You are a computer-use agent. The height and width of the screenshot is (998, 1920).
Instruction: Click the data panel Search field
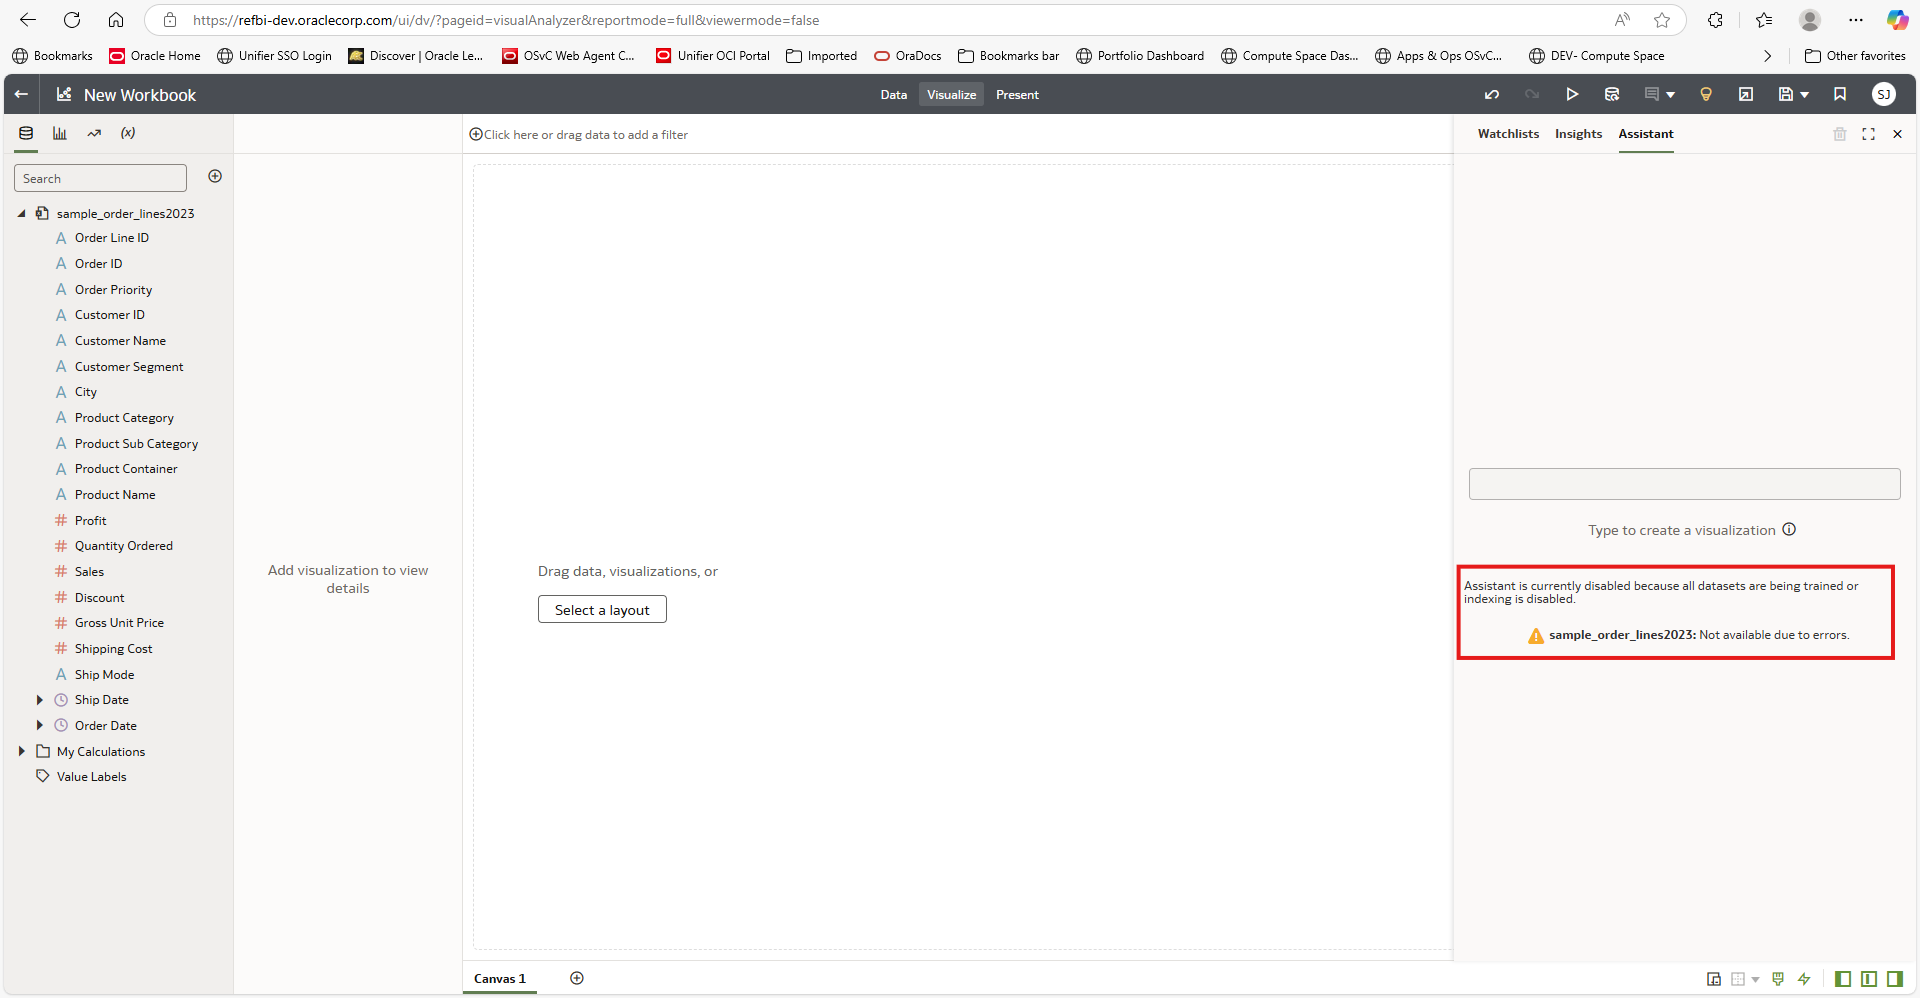[x=100, y=178]
